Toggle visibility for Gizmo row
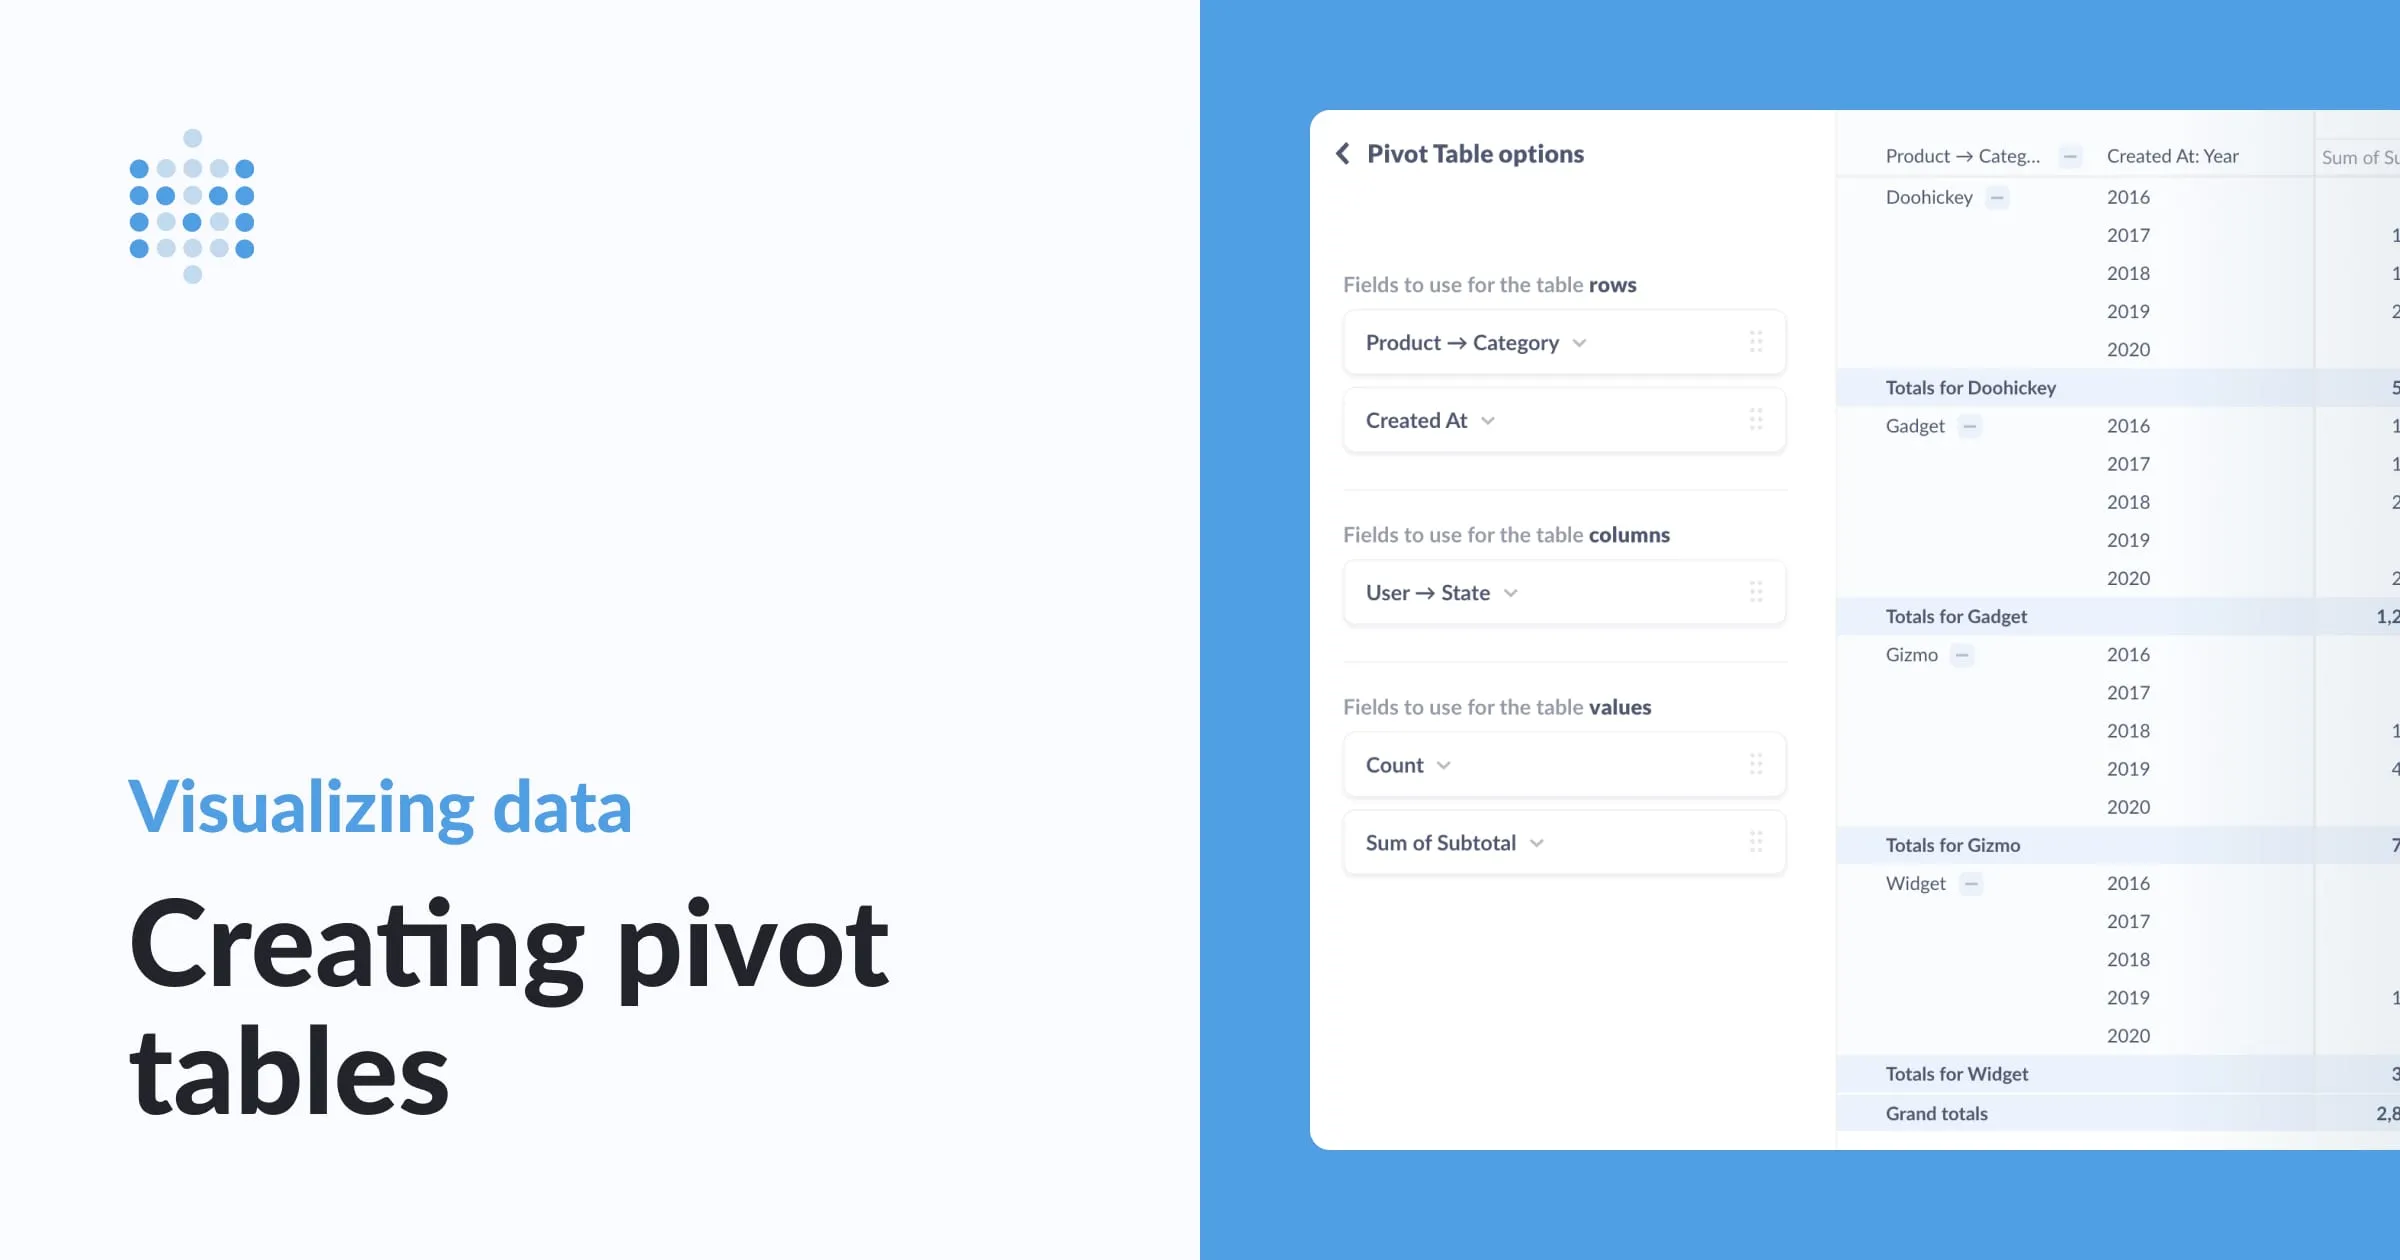The image size is (2400, 1260). click(x=1965, y=652)
